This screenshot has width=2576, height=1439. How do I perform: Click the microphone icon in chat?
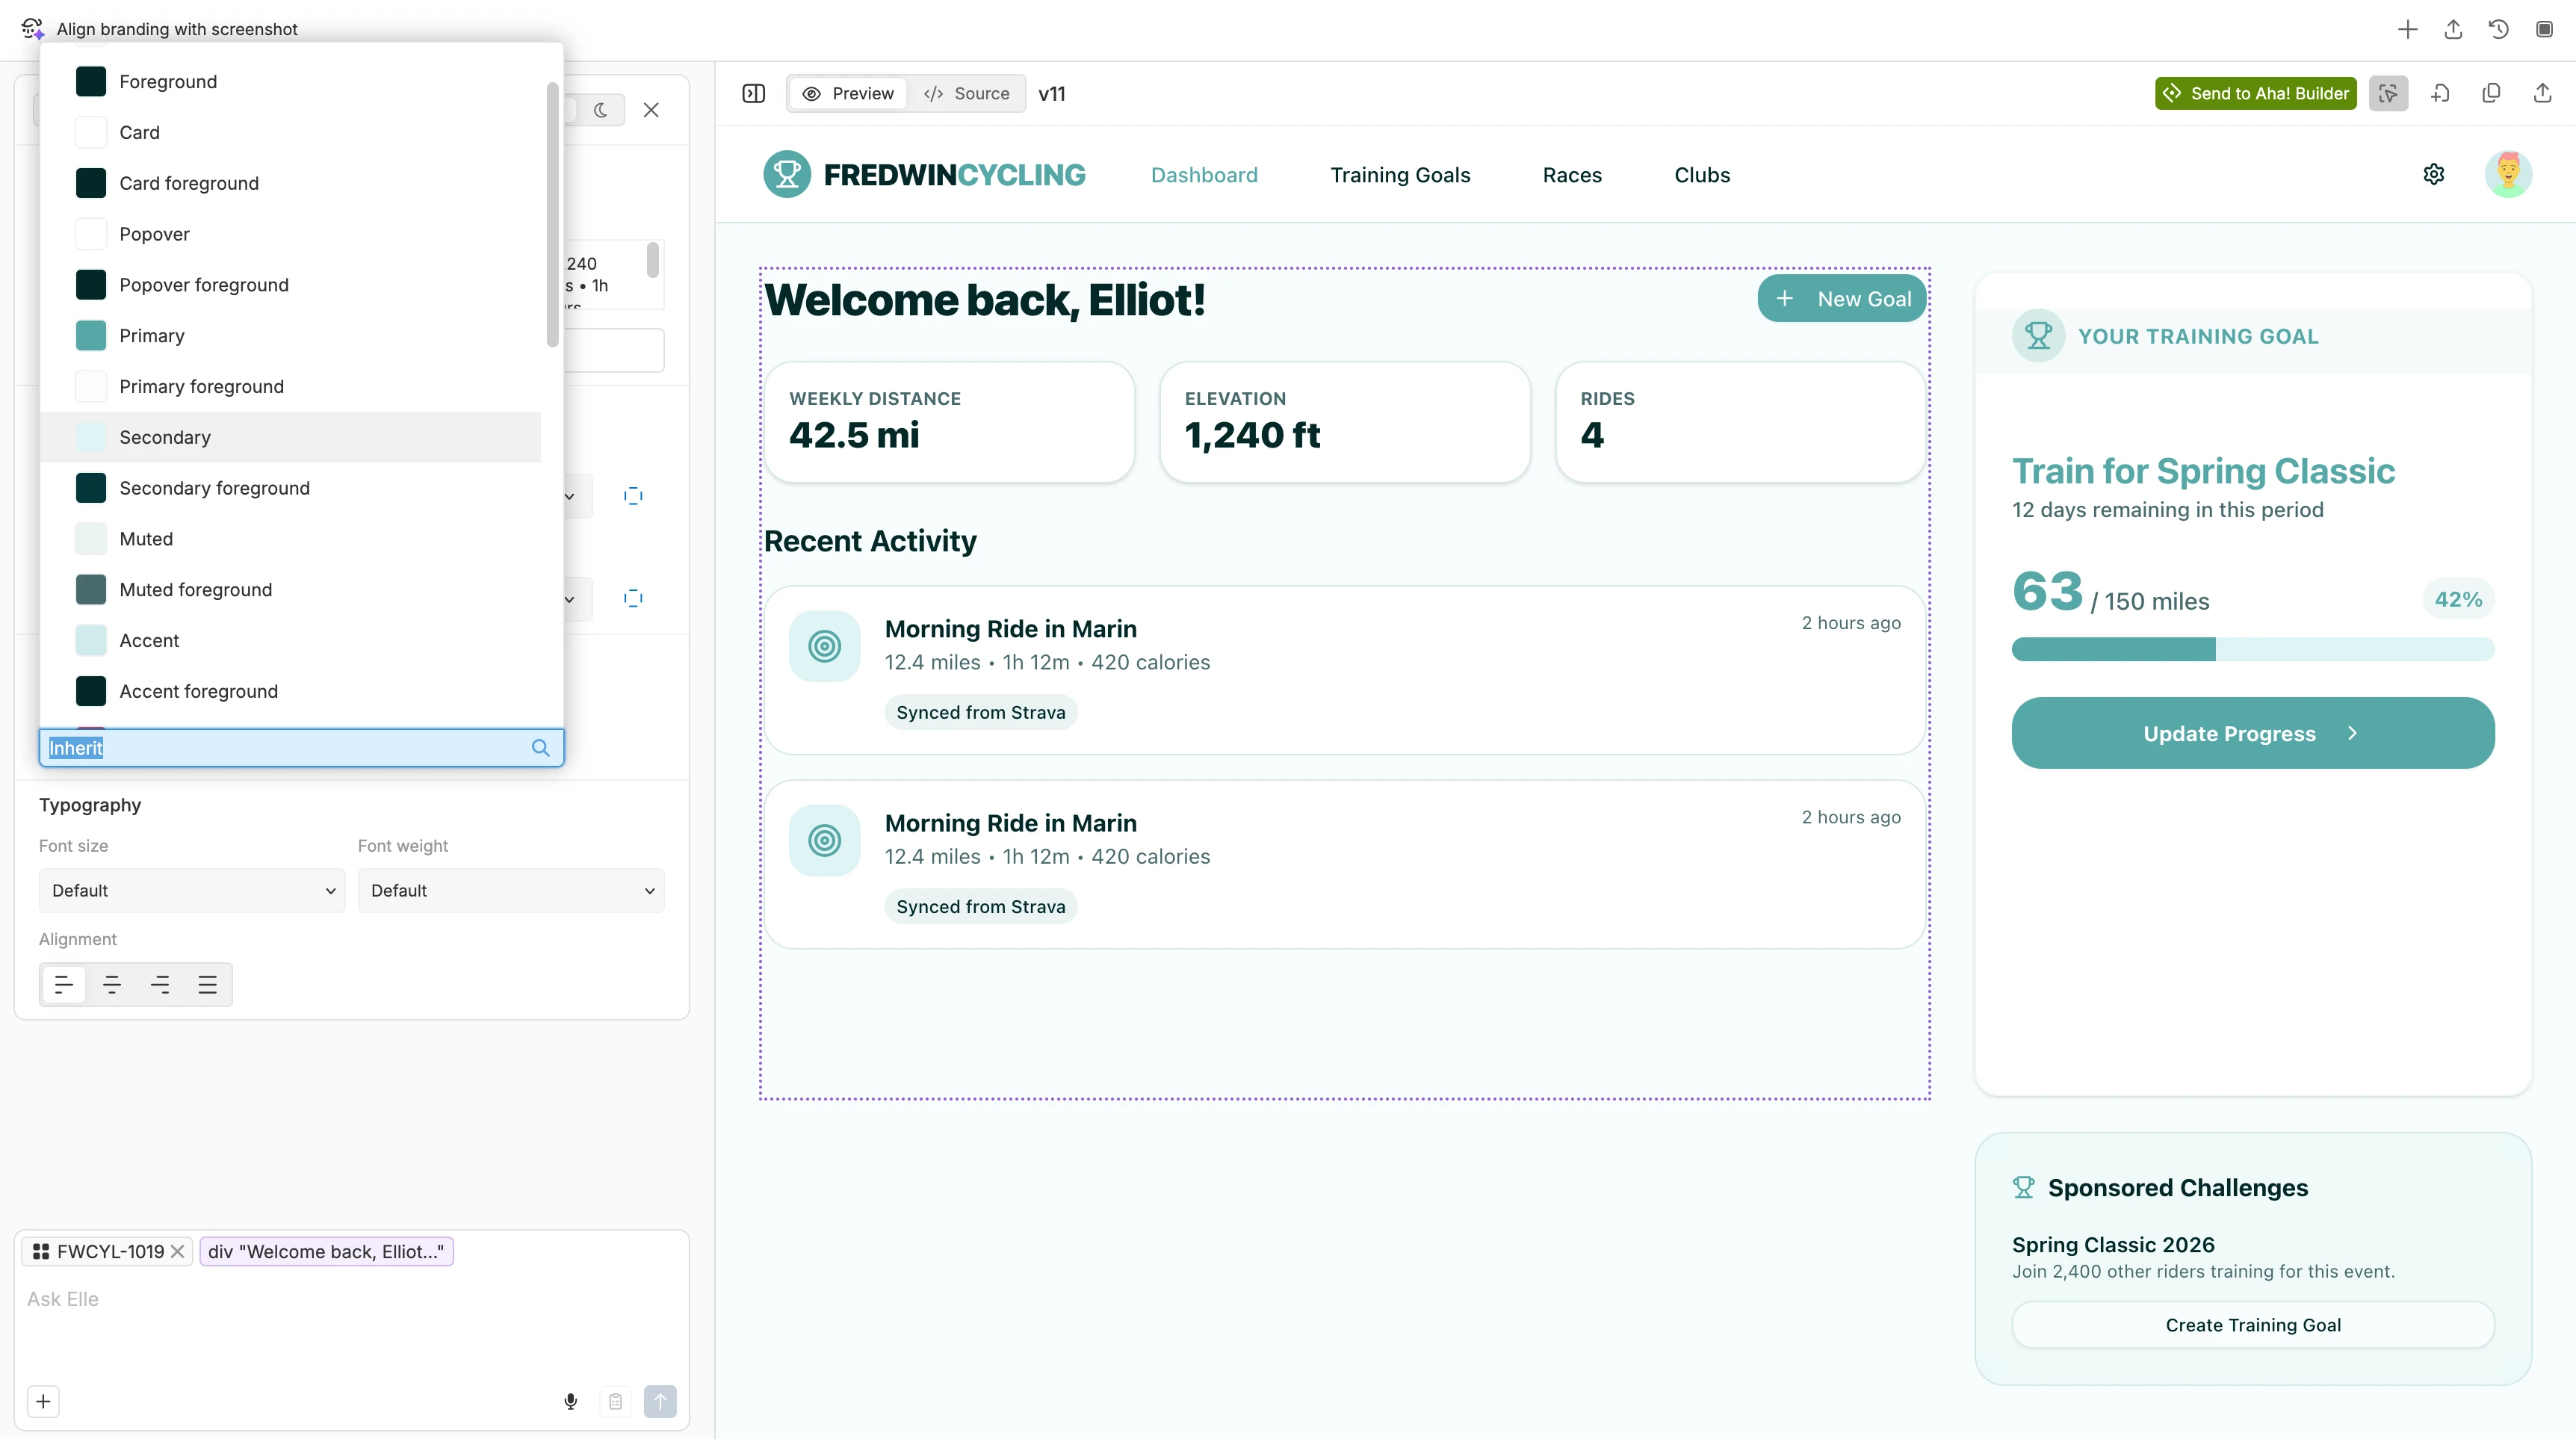pos(571,1402)
